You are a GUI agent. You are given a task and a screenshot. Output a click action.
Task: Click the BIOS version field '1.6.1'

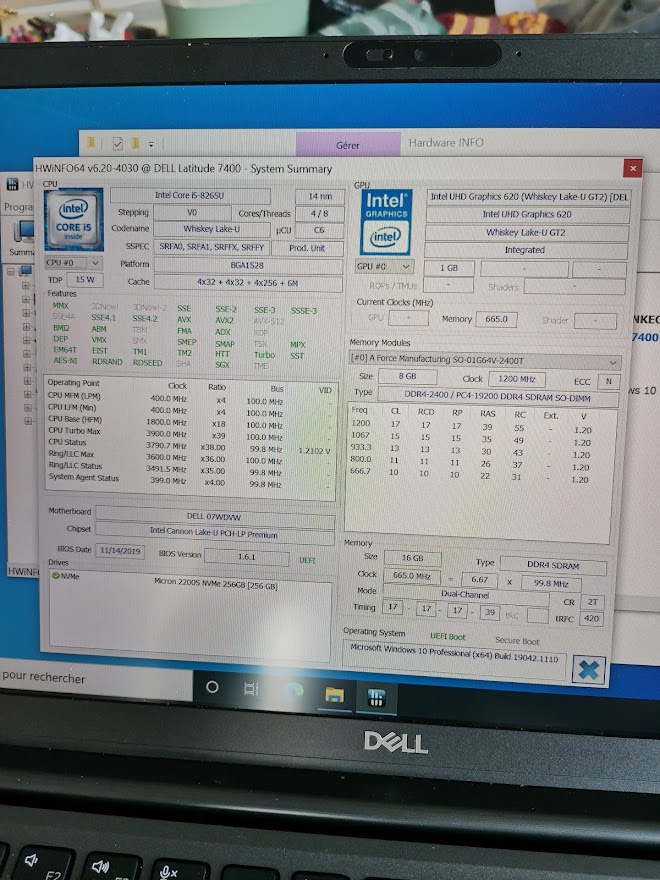point(247,557)
